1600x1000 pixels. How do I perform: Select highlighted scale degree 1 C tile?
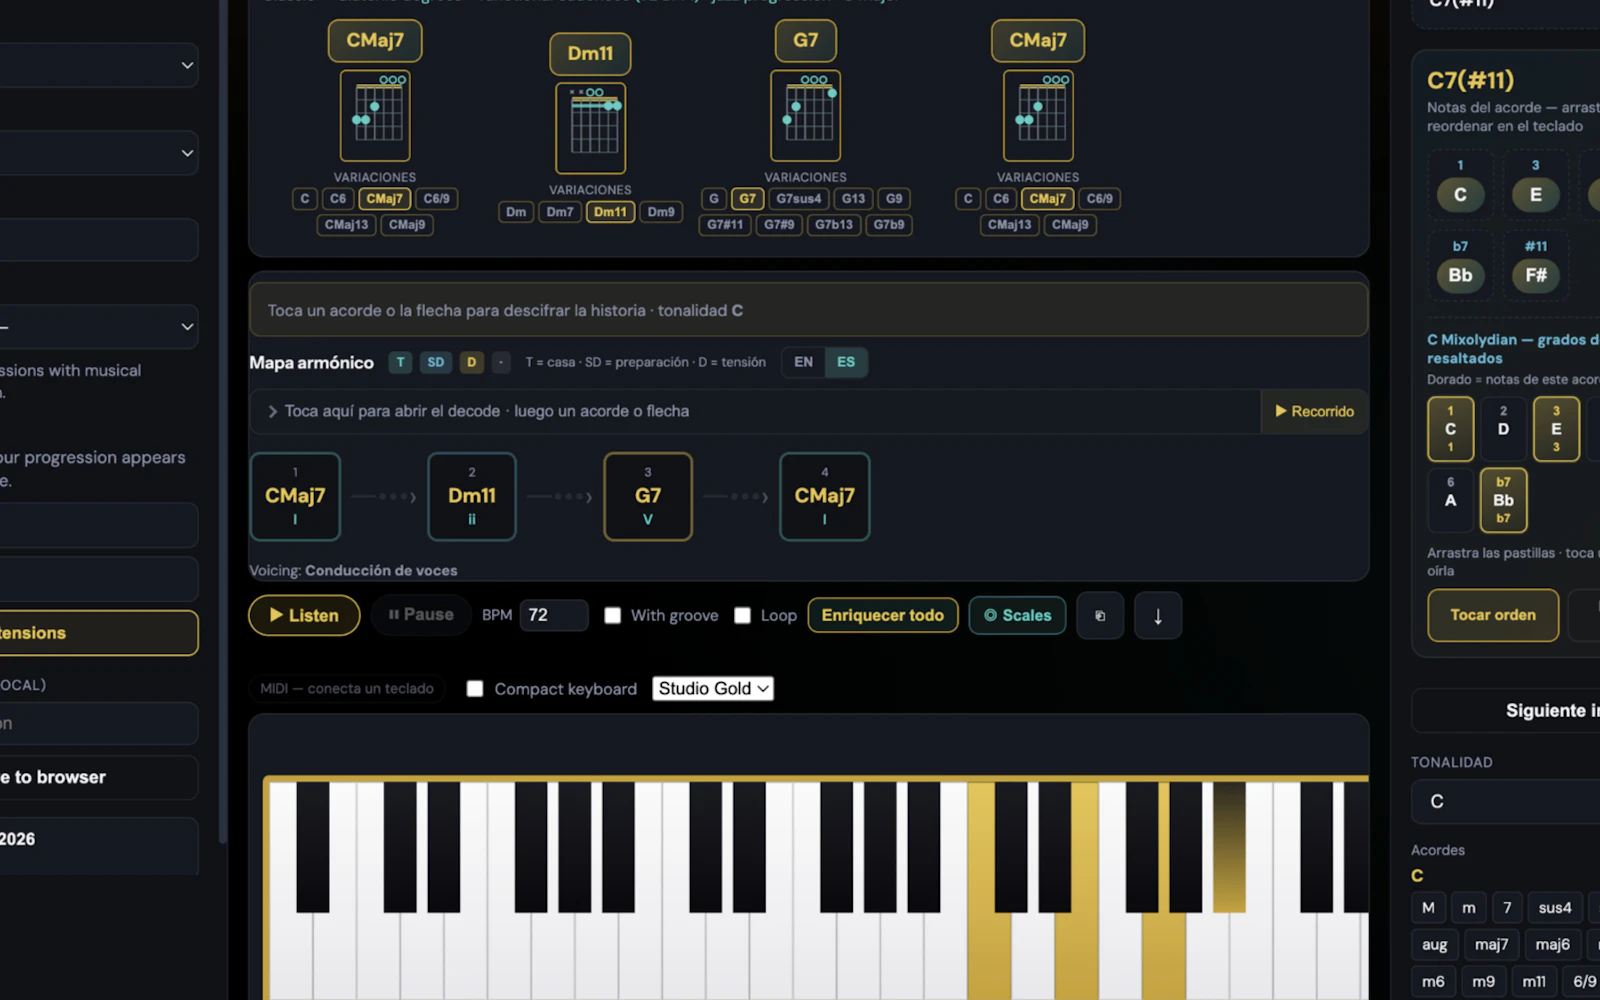pyautogui.click(x=1450, y=429)
